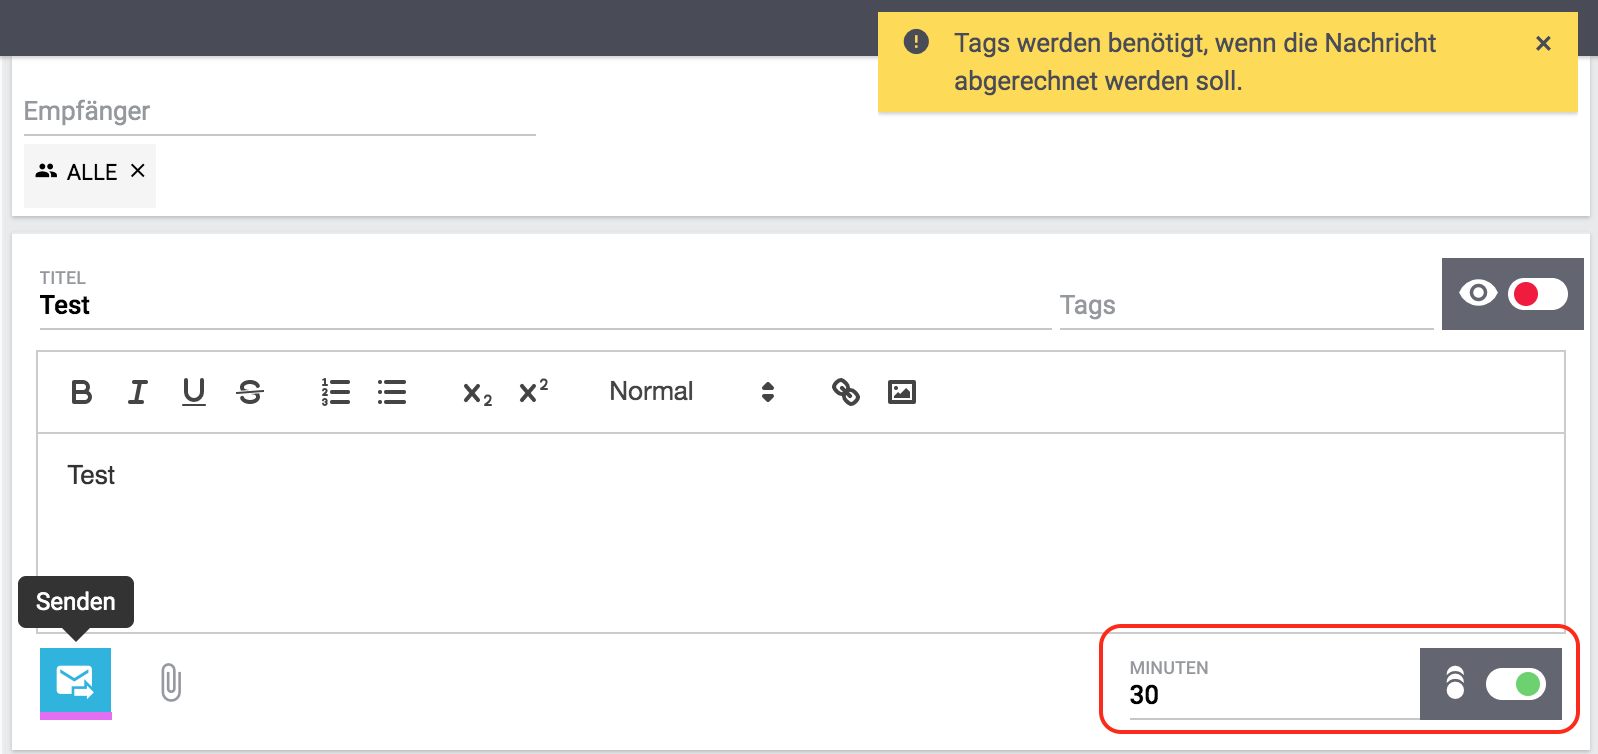Remove the ALLE recipient chip
The image size is (1598, 754).
pyautogui.click(x=138, y=171)
